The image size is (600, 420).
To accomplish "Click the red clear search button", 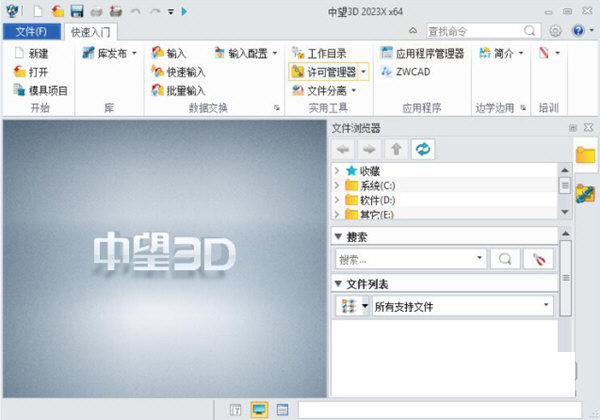I will pos(539,259).
